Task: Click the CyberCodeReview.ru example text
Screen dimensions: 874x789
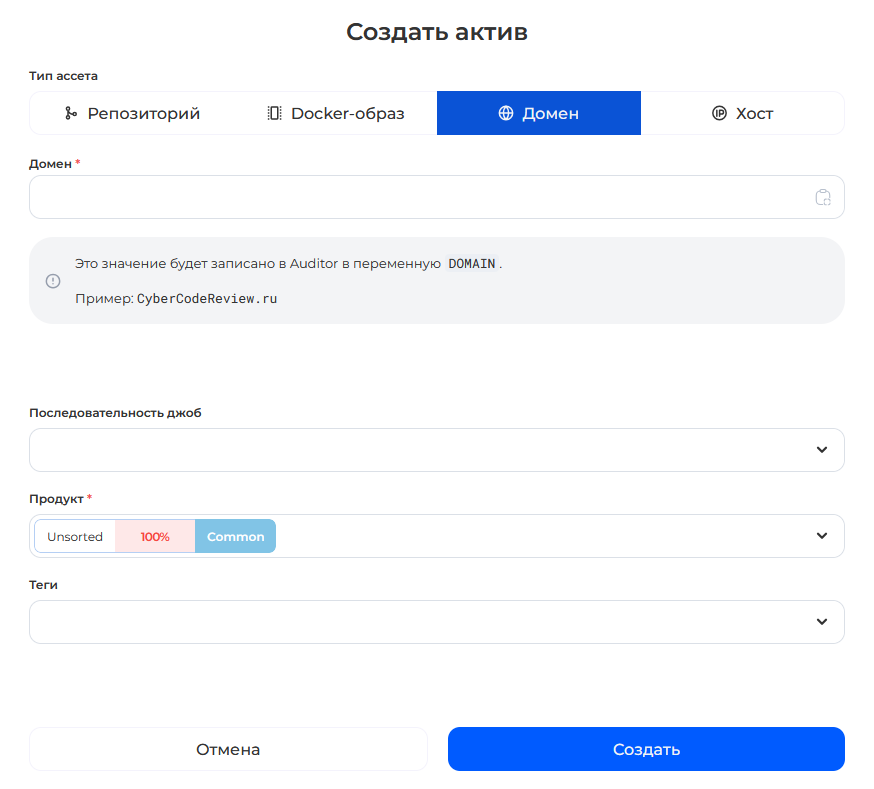Action: coord(207,299)
